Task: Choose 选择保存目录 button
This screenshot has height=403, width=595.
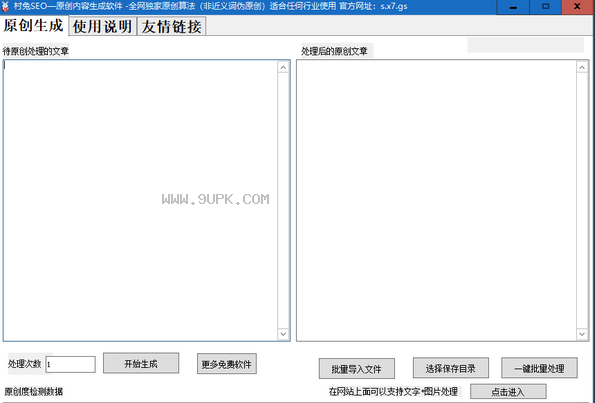Action: point(451,368)
